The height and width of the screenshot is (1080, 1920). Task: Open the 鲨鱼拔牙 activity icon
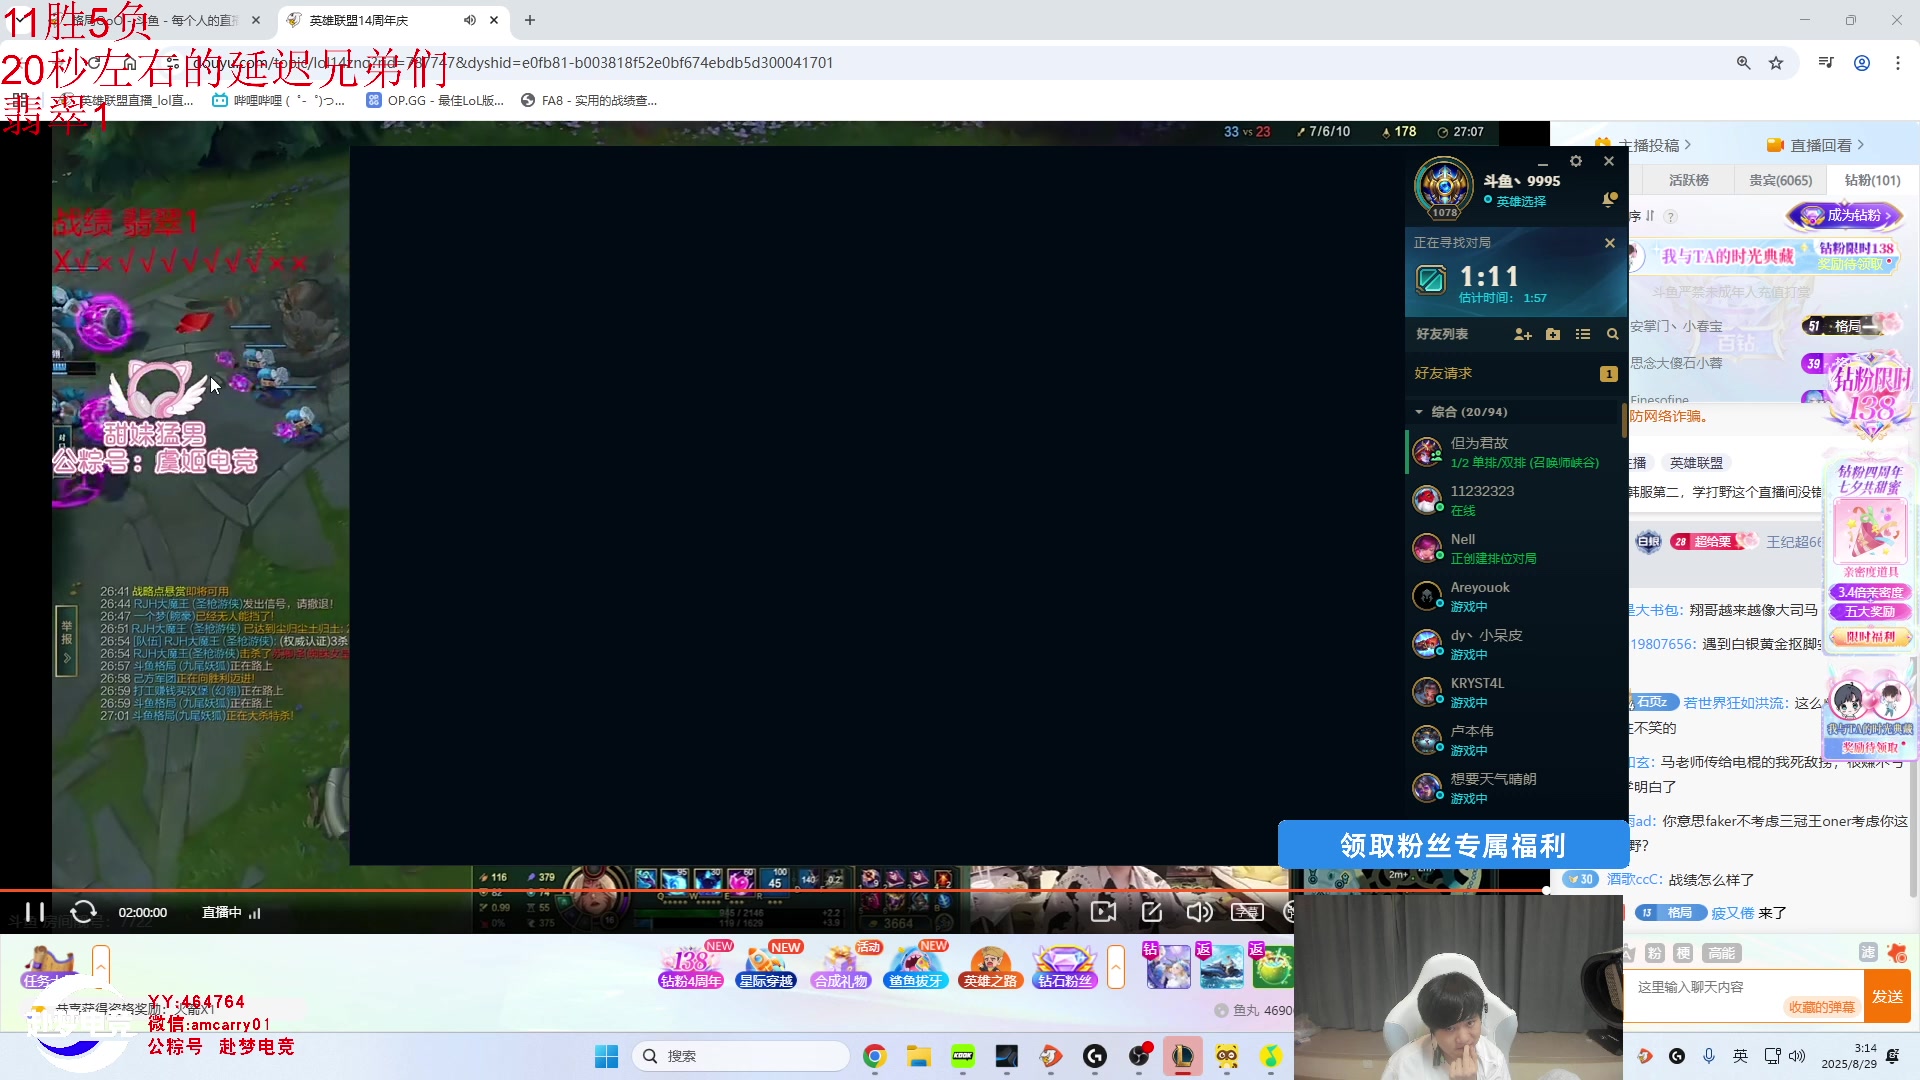click(x=916, y=967)
